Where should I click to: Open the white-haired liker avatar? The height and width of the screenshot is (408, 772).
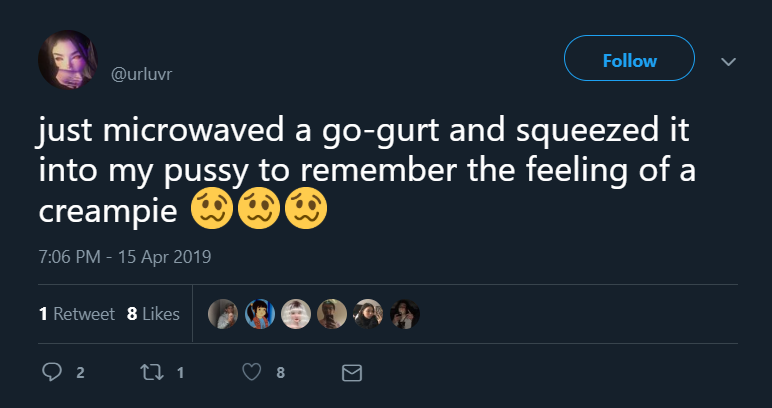click(x=296, y=314)
